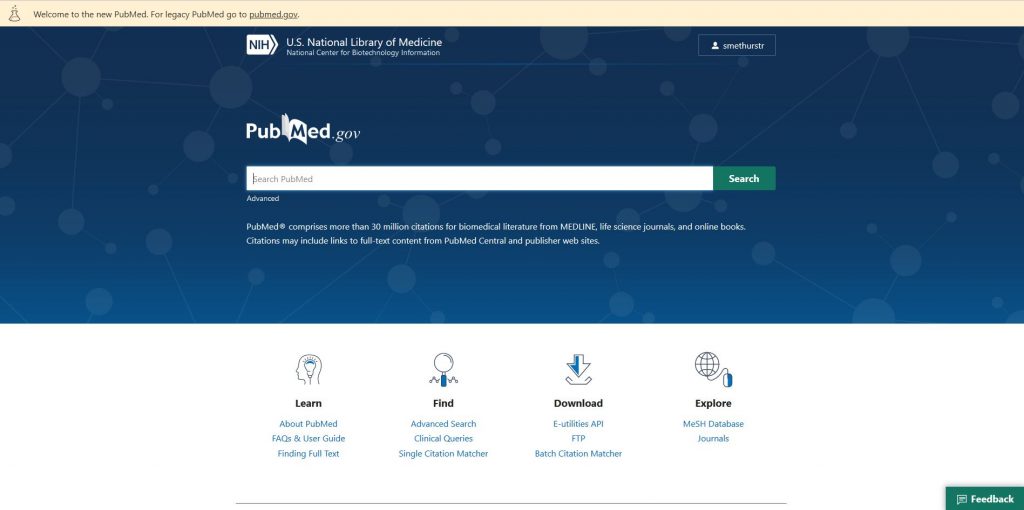Click the Explore heading
This screenshot has width=1024, height=510.
click(x=713, y=404)
